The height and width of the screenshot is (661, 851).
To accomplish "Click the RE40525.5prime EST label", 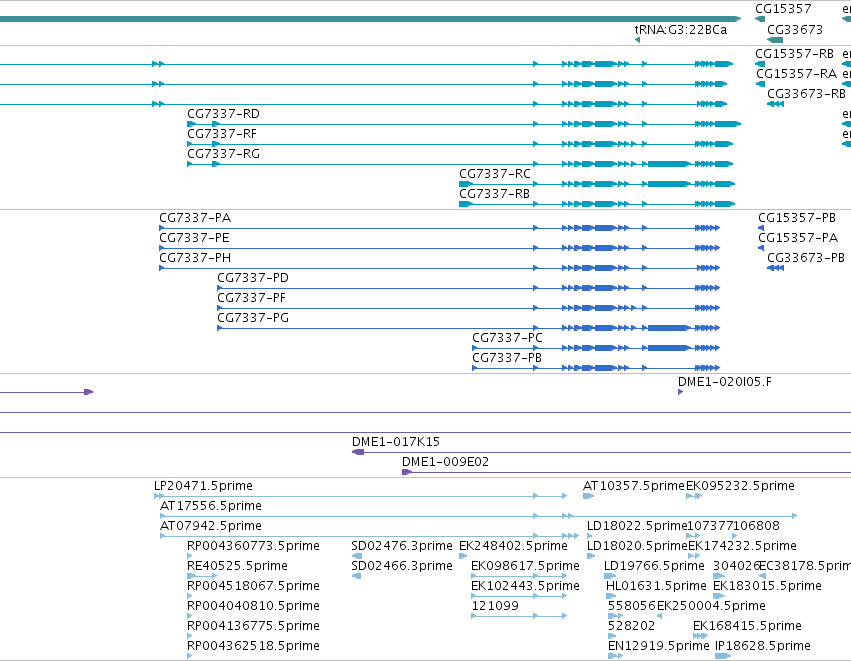I will tap(237, 566).
